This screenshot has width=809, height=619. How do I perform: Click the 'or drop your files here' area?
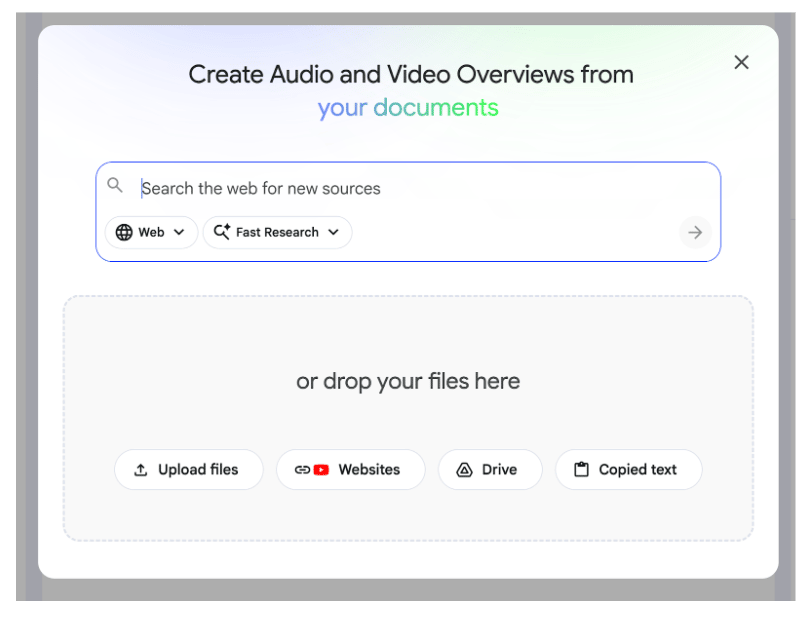tap(408, 381)
